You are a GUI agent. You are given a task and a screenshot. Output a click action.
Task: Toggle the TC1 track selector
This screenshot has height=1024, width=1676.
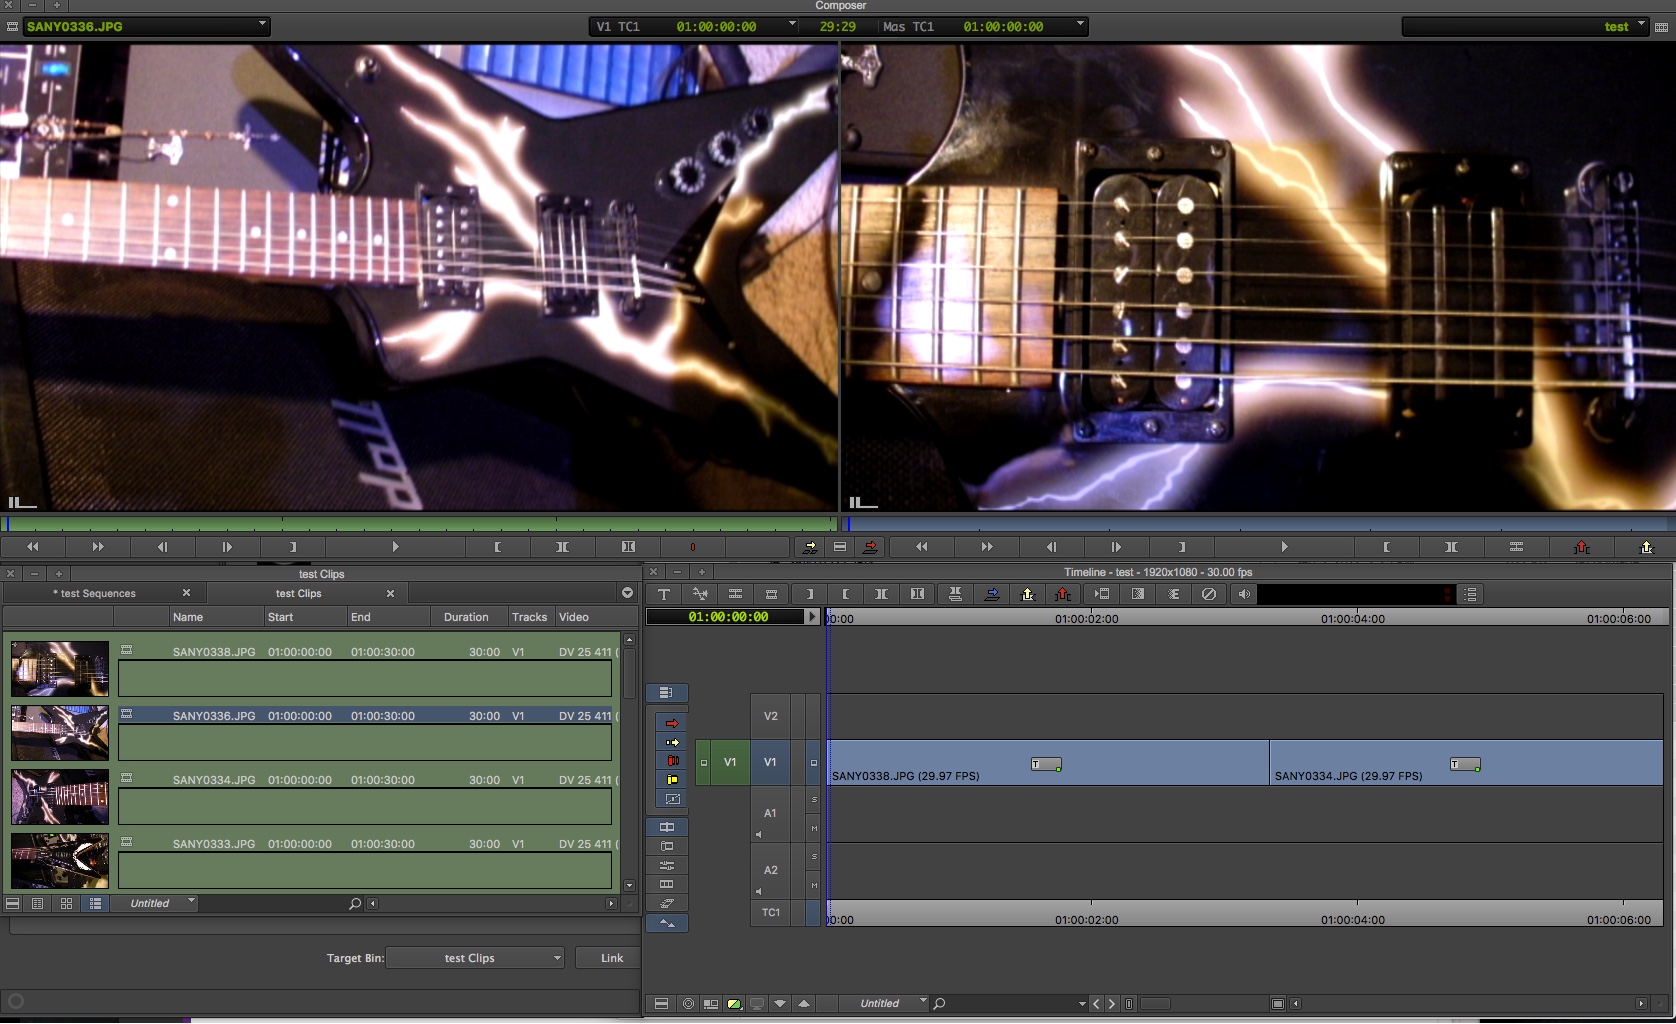[x=771, y=912]
